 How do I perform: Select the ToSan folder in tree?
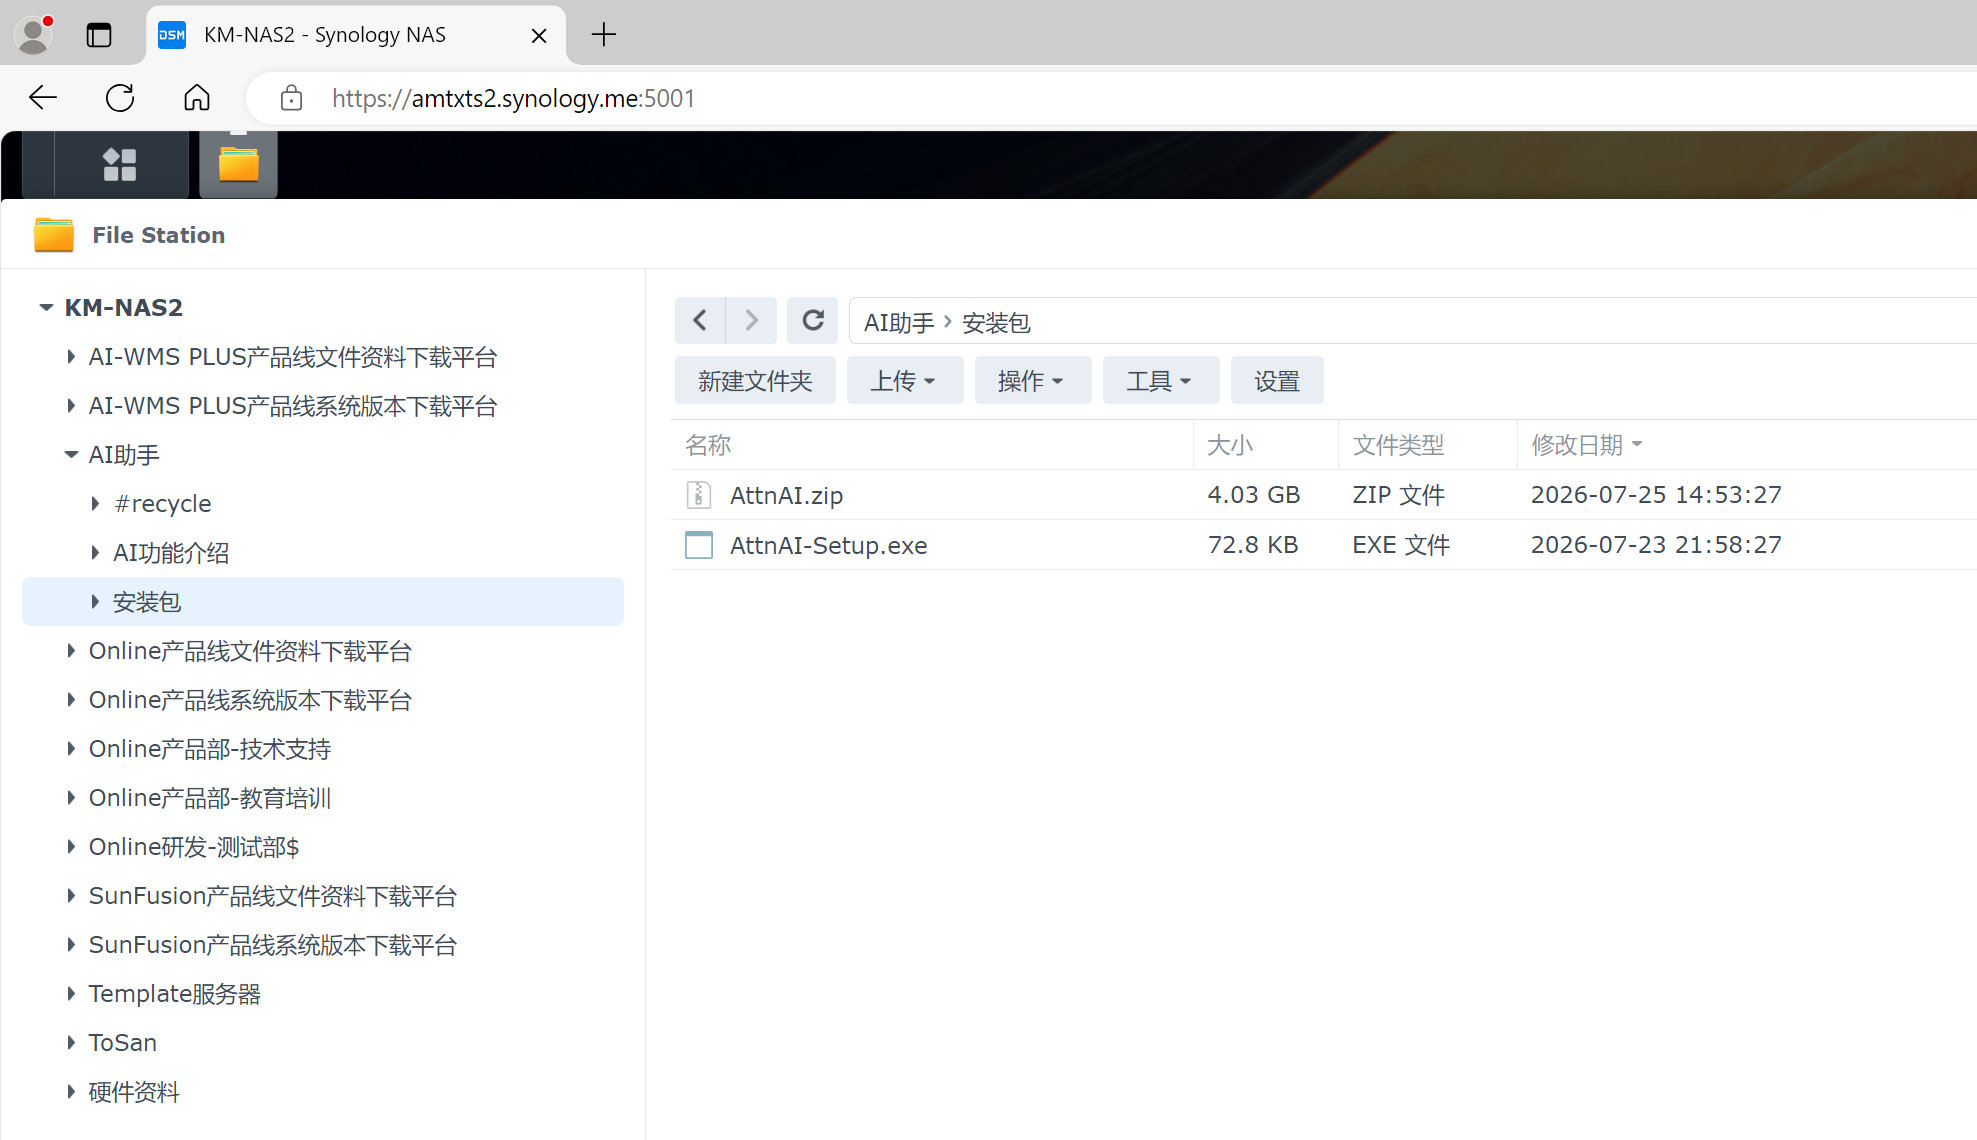coord(123,1043)
